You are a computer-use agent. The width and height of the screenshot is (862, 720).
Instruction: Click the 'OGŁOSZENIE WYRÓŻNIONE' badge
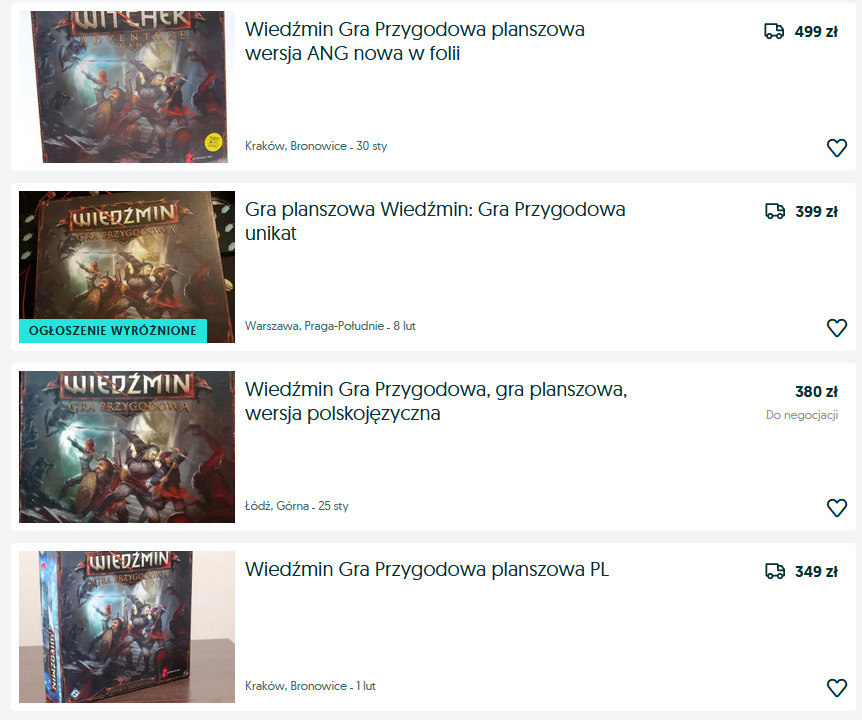(x=113, y=331)
